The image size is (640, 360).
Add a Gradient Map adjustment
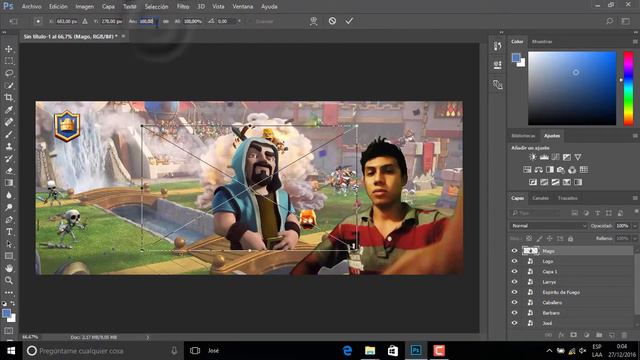pyautogui.click(x=578, y=182)
